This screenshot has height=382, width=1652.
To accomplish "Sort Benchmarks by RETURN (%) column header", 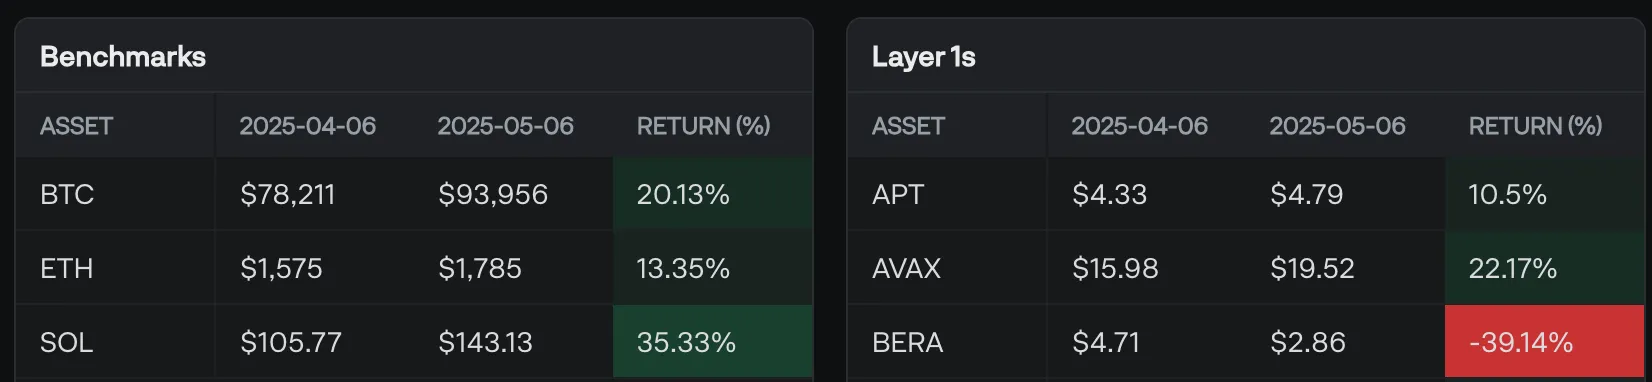I will tap(703, 126).
